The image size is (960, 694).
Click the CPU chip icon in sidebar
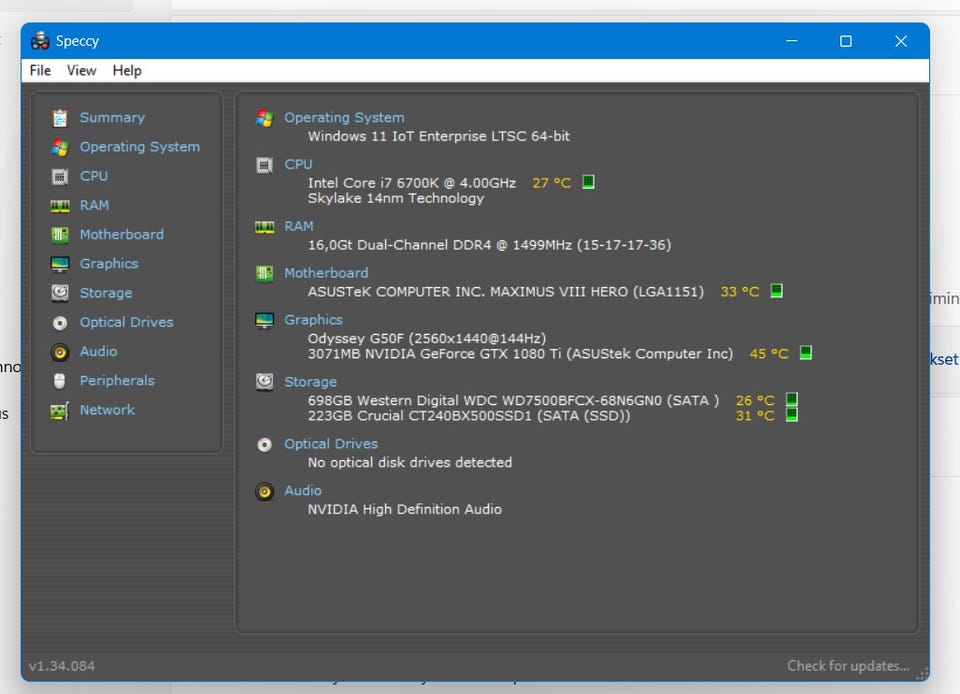point(59,177)
